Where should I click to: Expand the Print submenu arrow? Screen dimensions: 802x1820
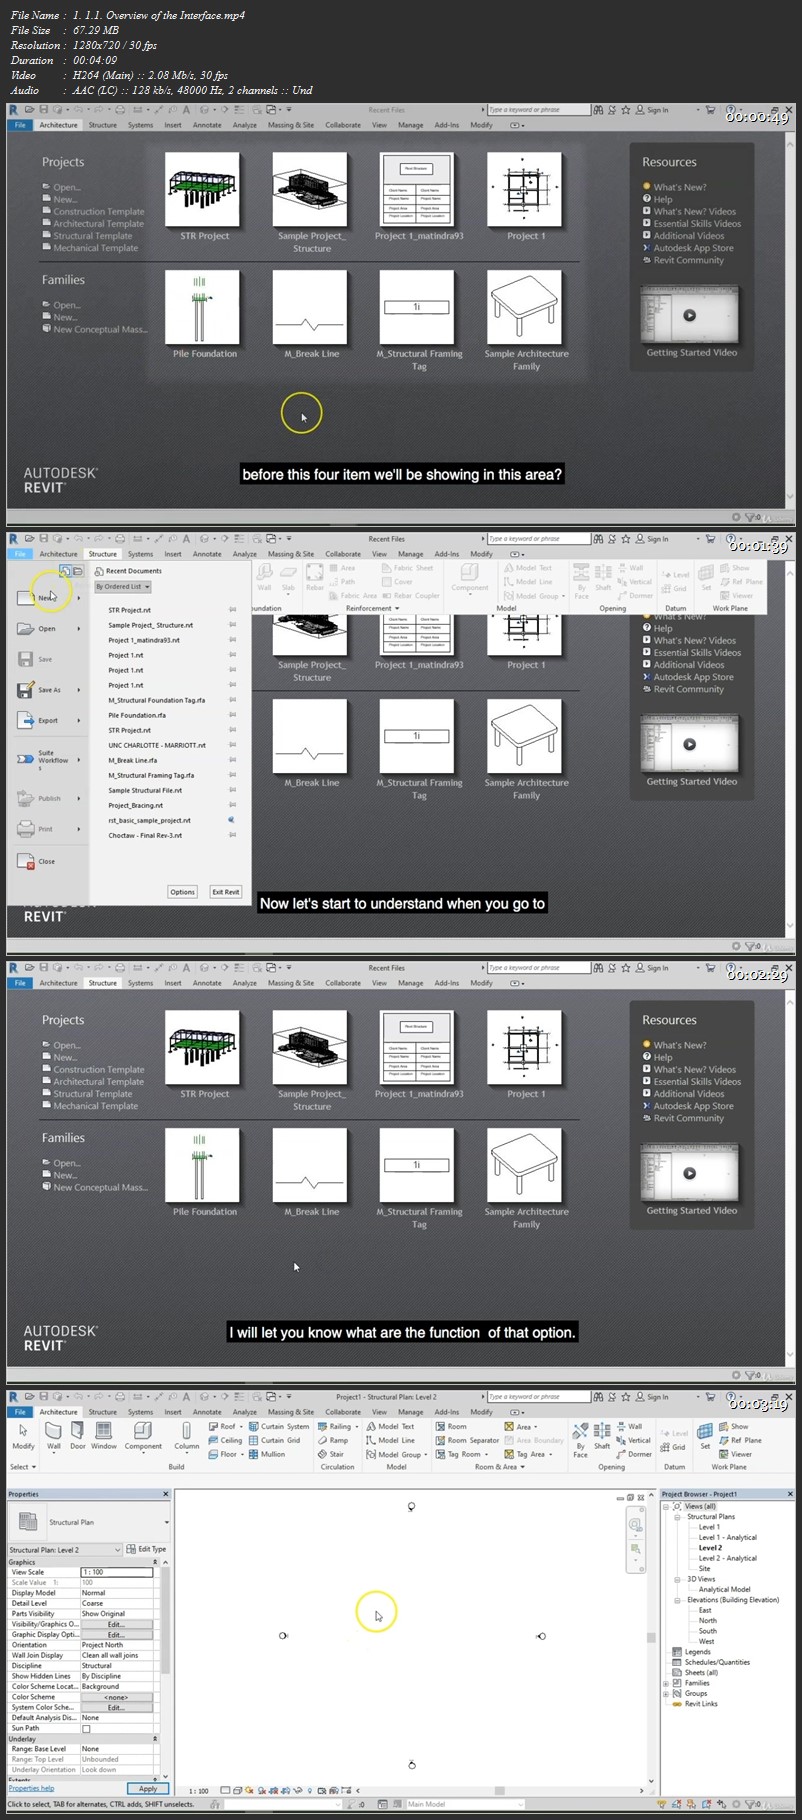[x=79, y=829]
